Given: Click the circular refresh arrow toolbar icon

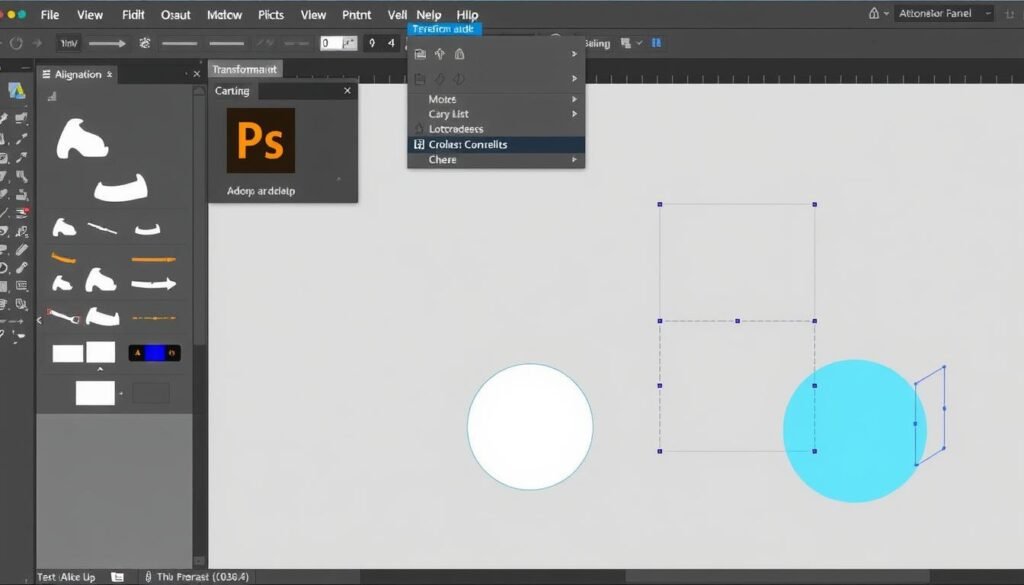Looking at the screenshot, I should click(16, 43).
